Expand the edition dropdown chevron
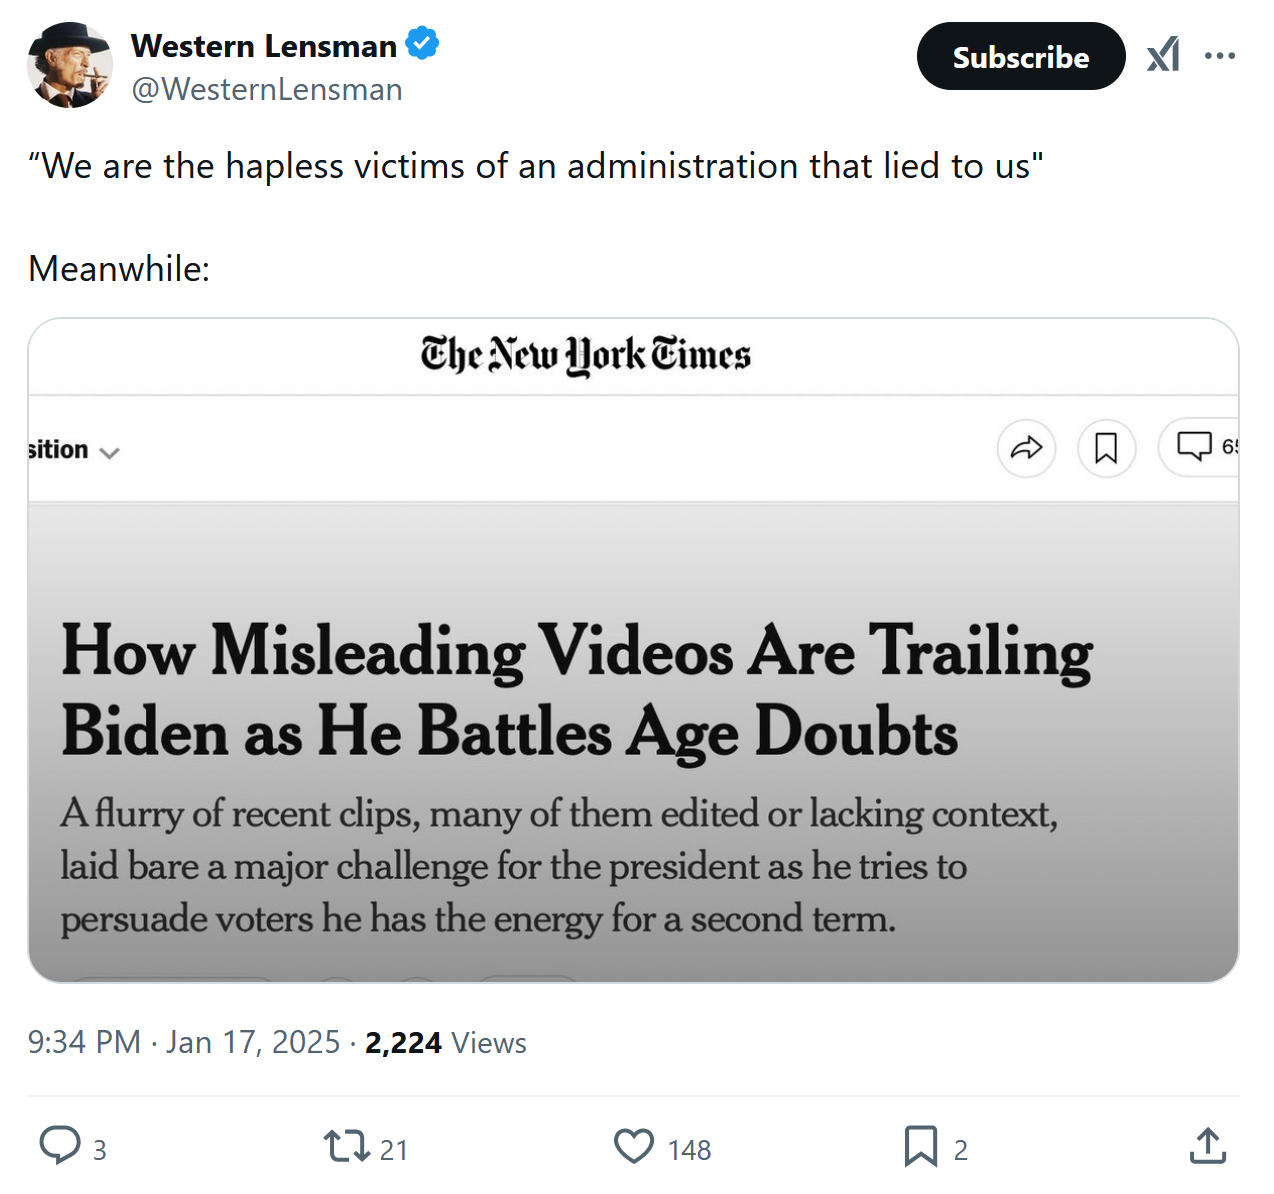Screen dimensions: 1274x1194 click(x=110, y=452)
